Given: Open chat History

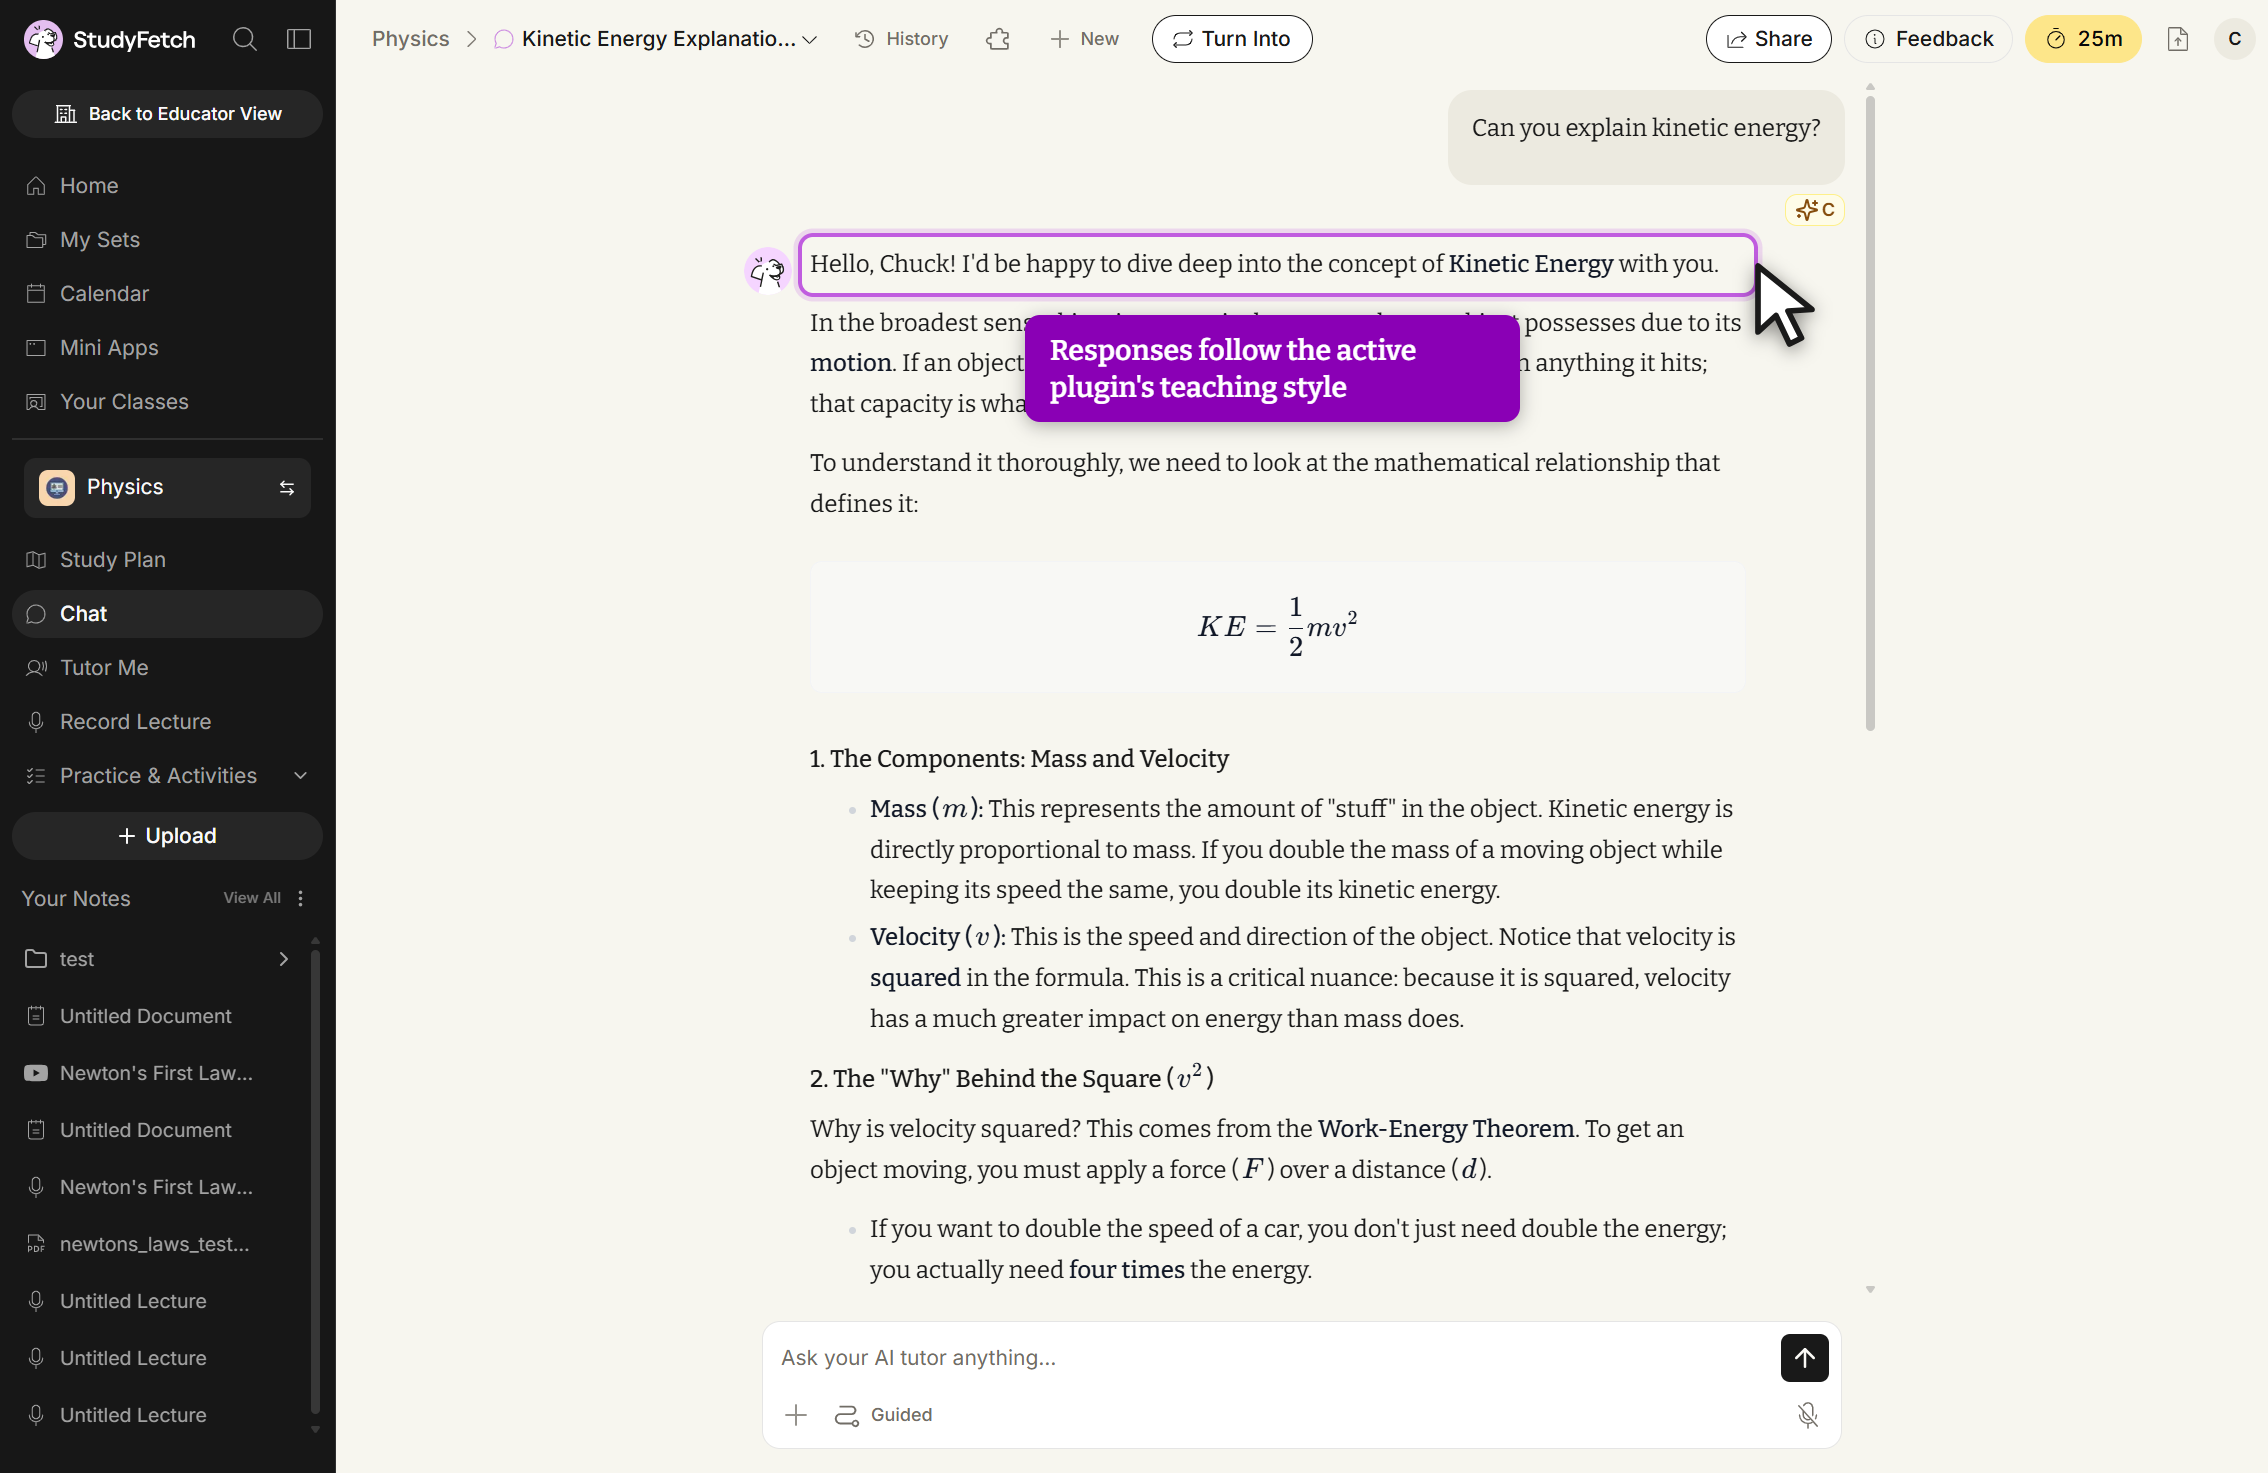Looking at the screenshot, I should [902, 39].
